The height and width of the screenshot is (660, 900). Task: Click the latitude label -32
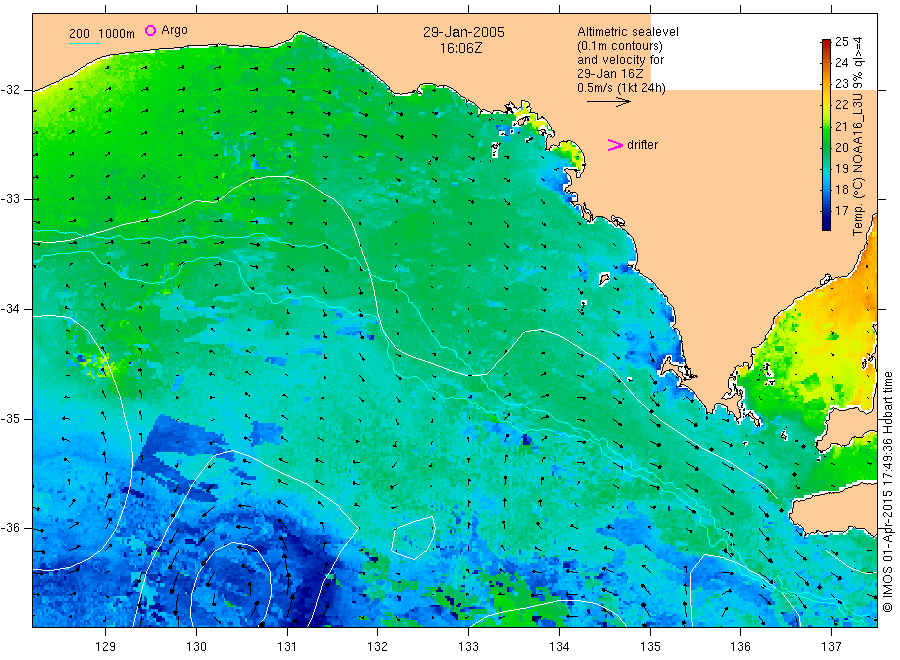[x=10, y=90]
